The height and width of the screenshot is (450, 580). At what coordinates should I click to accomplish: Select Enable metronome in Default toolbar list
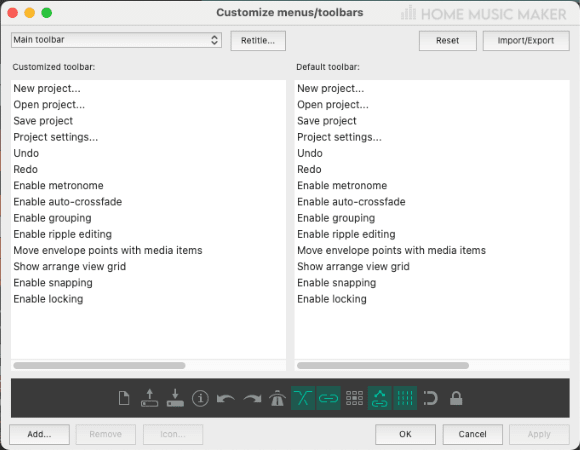(432, 186)
